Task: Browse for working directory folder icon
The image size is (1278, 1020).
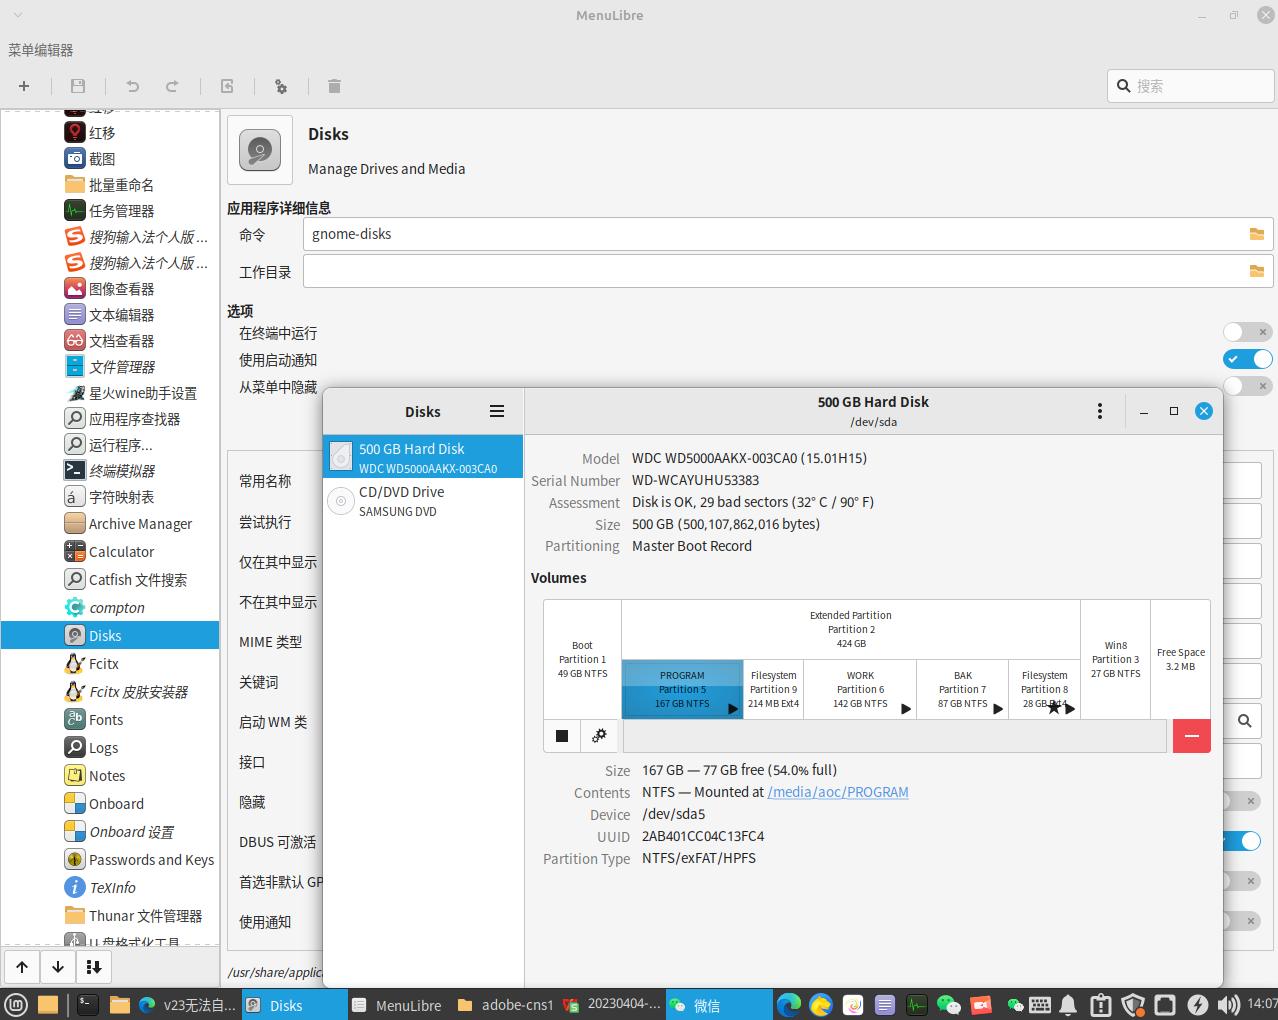Action: point(1256,271)
